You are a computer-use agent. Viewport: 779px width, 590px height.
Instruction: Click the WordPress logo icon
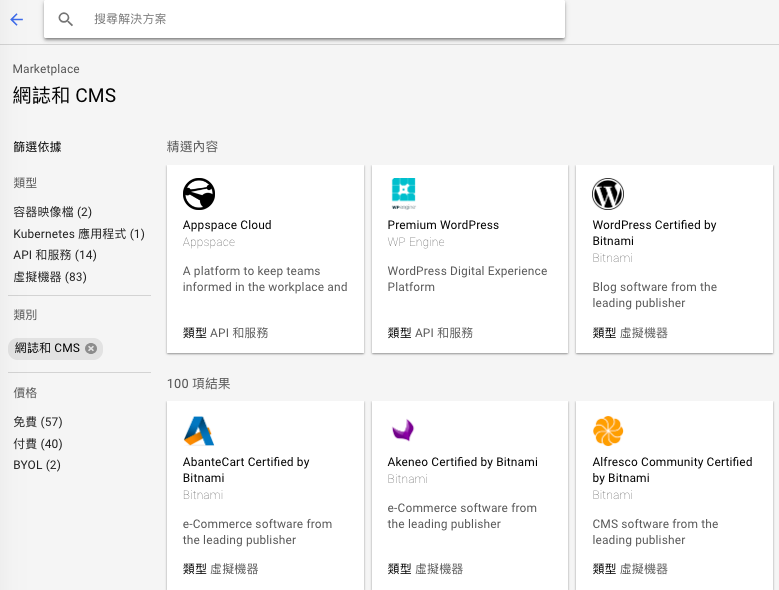click(608, 194)
